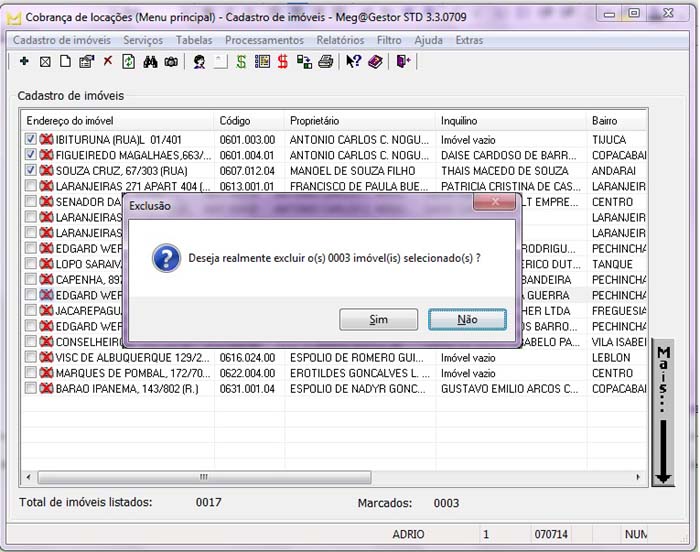This screenshot has height=552, width=700.
Task: Uncheck the IBITURUNA (RUA) property checkbox
Action: tap(31, 140)
